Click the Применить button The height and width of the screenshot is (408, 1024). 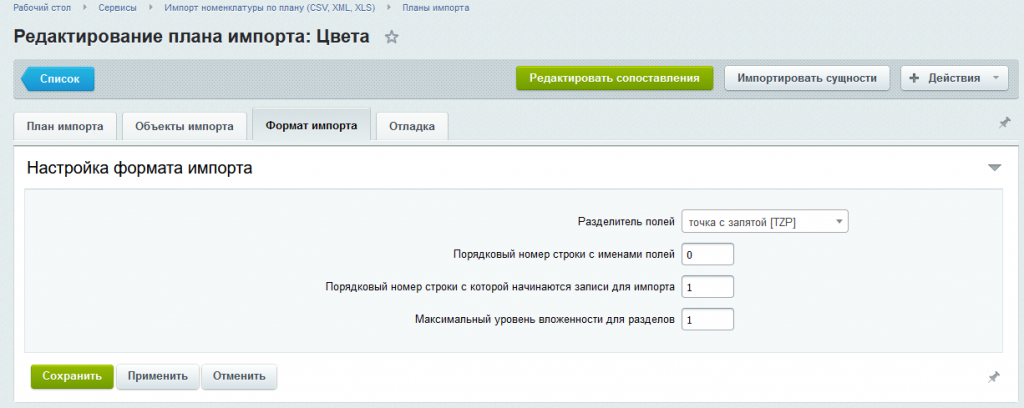click(157, 377)
